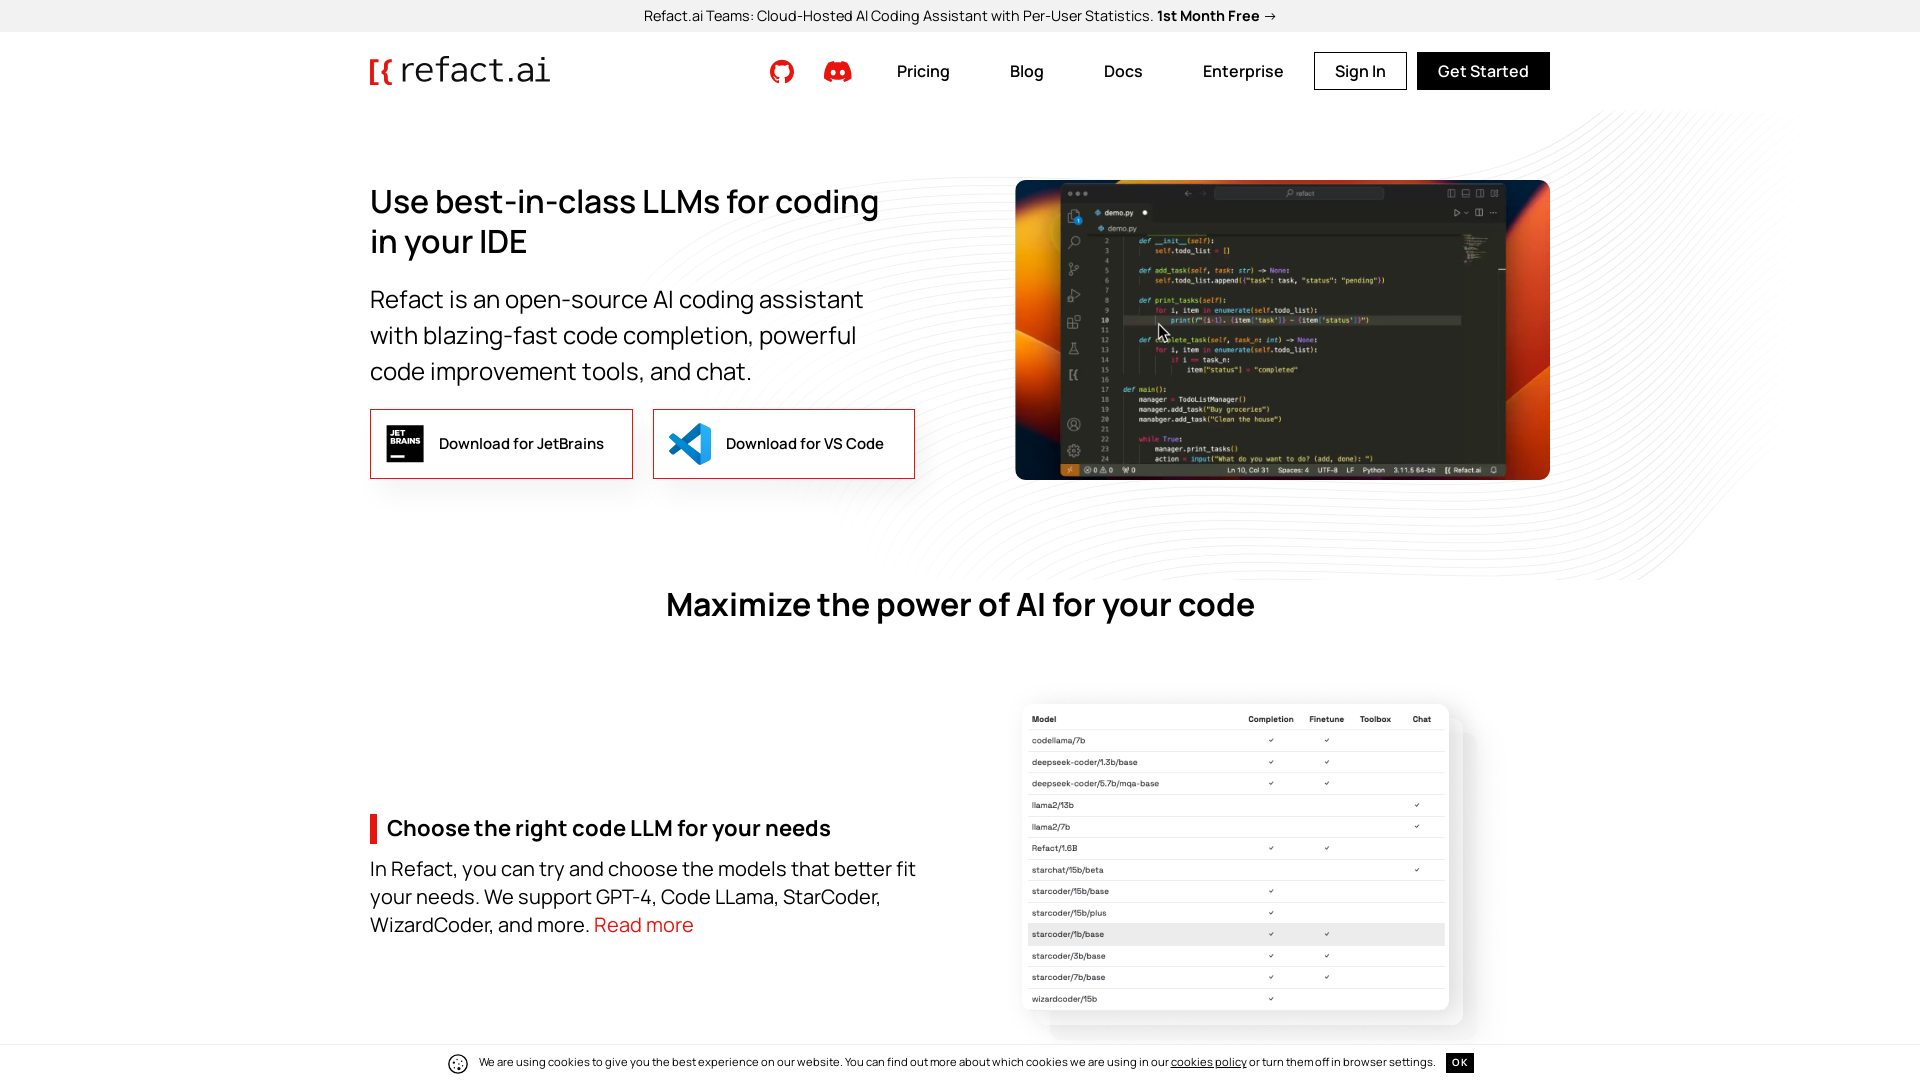This screenshot has width=1920, height=1080.
Task: Click the starchat/15b/beta row text
Action: pyautogui.click(x=1067, y=870)
